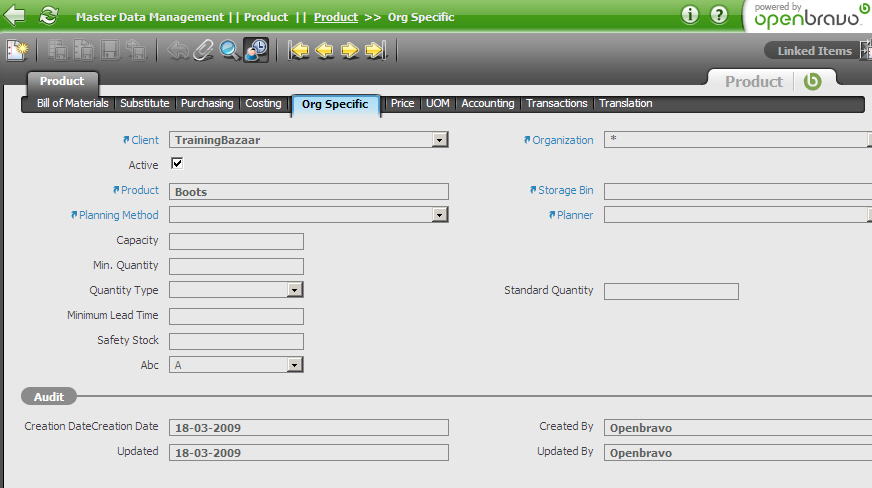Switch to the Purchasing tab

tap(207, 104)
